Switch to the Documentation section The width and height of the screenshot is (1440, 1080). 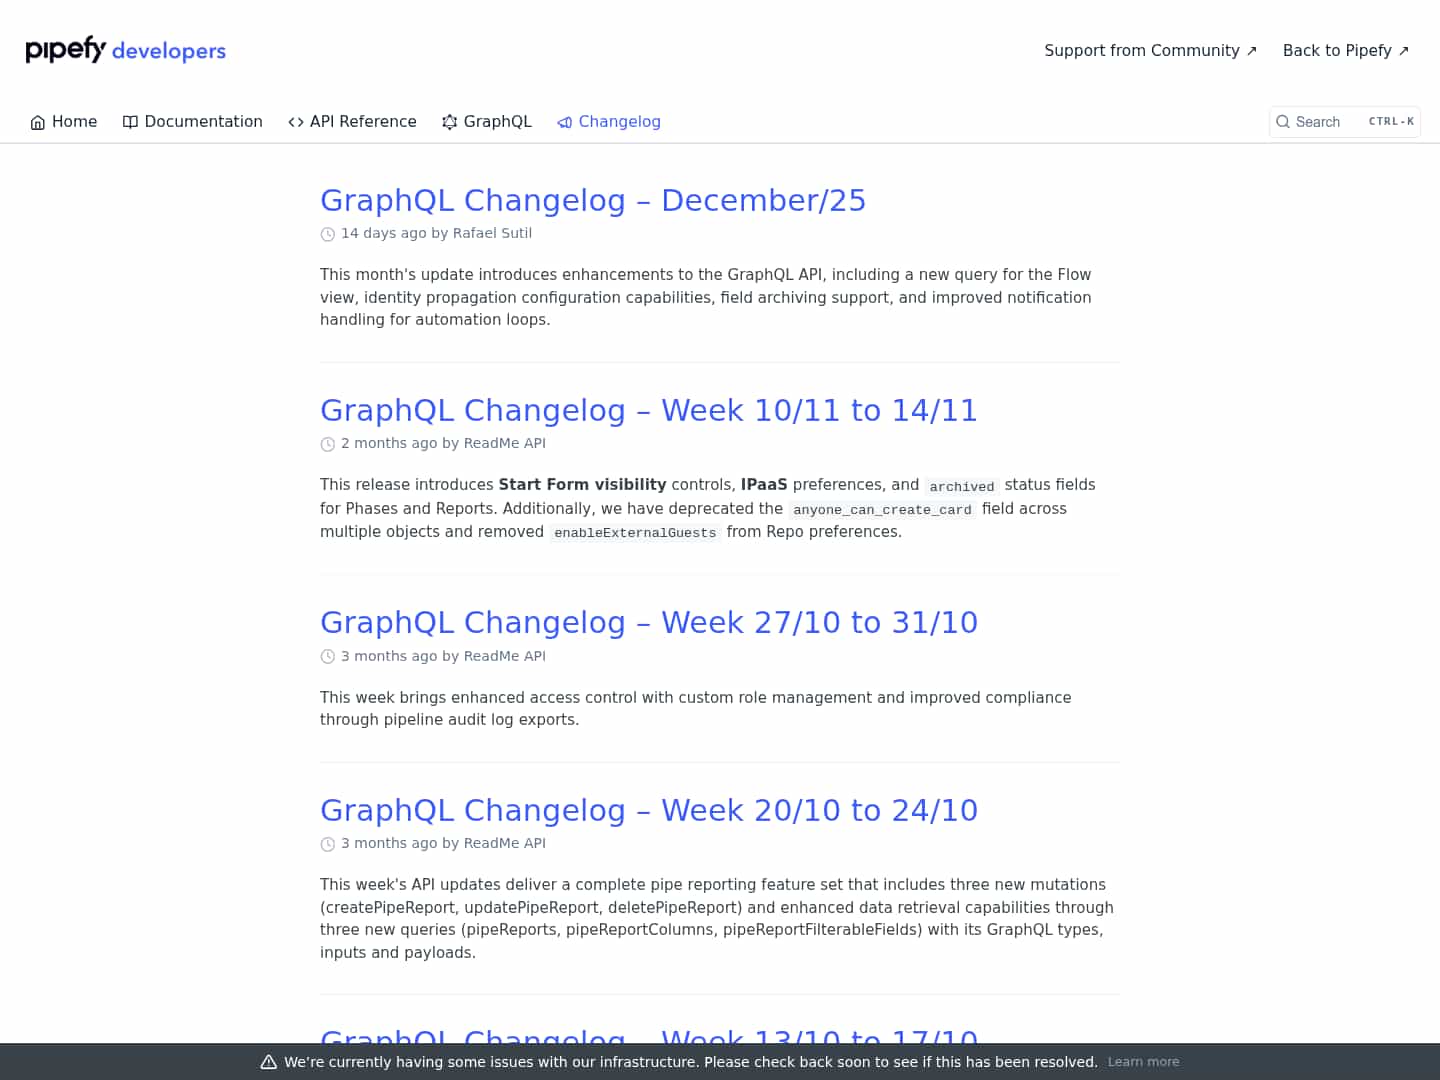tap(203, 121)
